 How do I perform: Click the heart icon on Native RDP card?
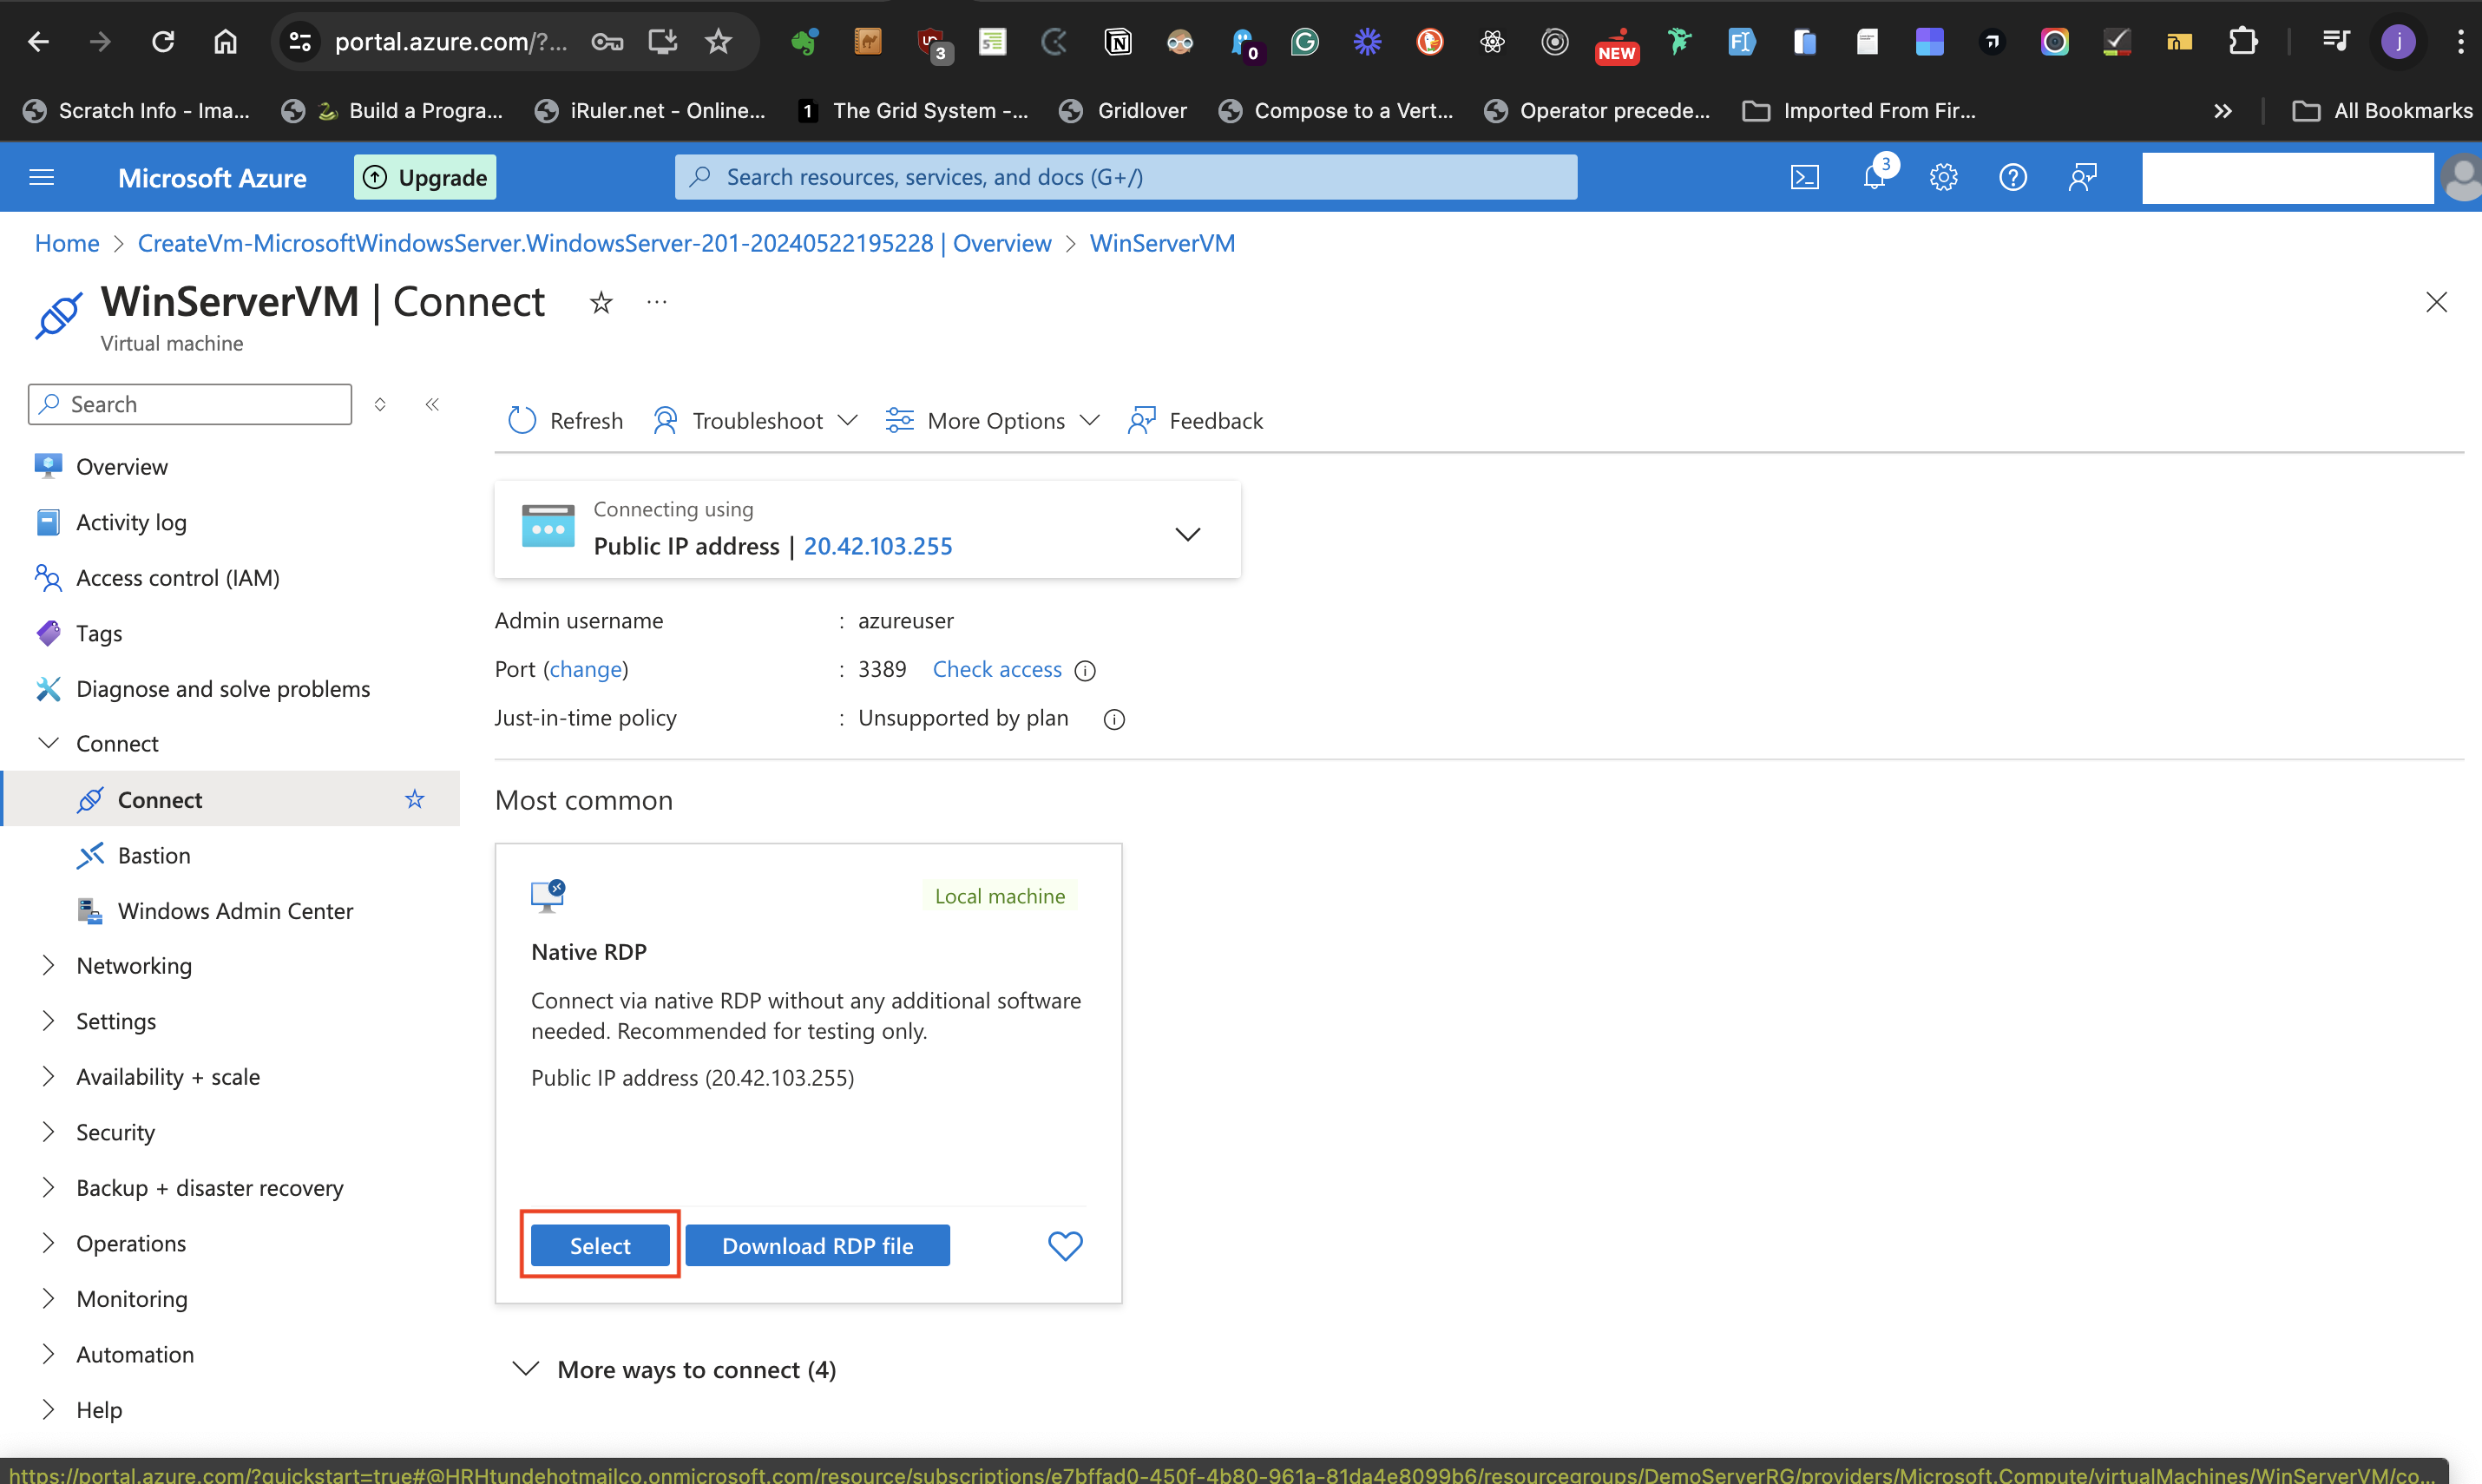pyautogui.click(x=1064, y=1245)
